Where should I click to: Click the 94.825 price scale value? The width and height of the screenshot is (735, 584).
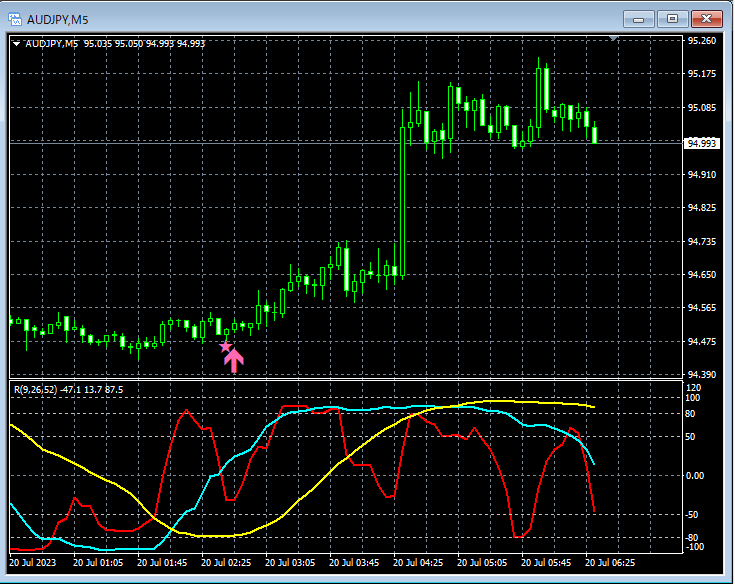point(702,208)
